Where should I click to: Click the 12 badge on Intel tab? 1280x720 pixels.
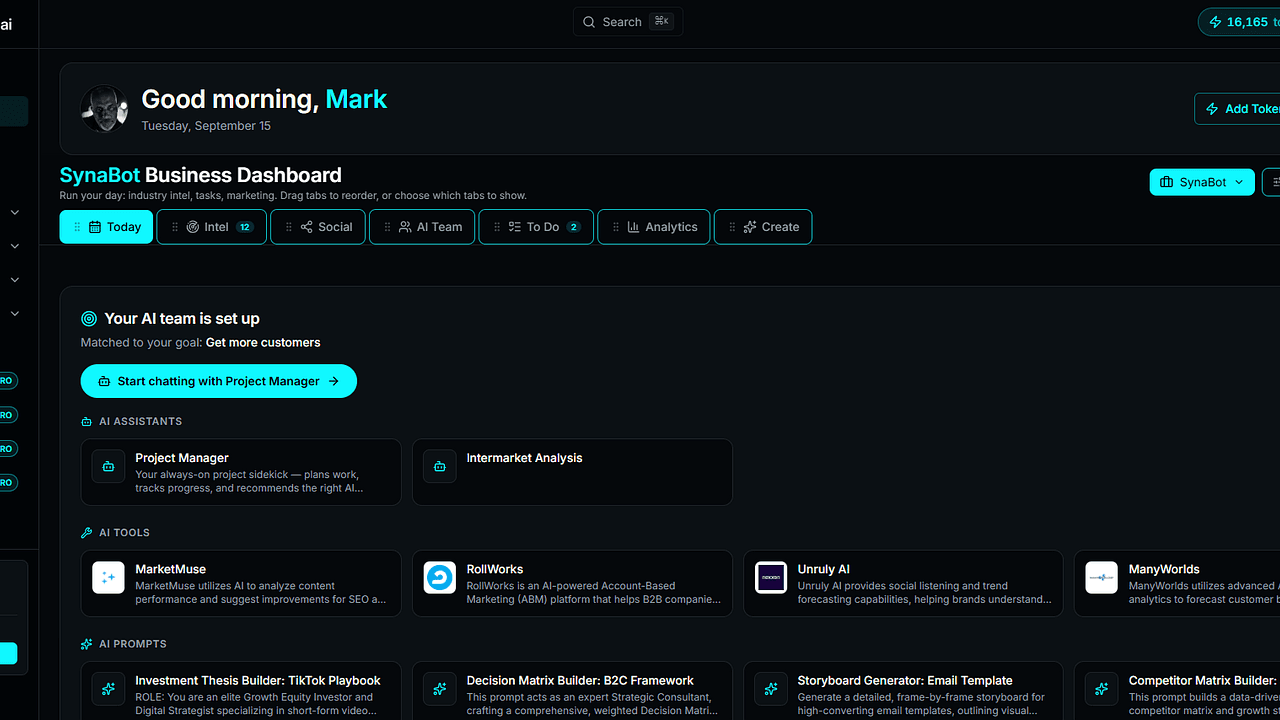(x=244, y=227)
